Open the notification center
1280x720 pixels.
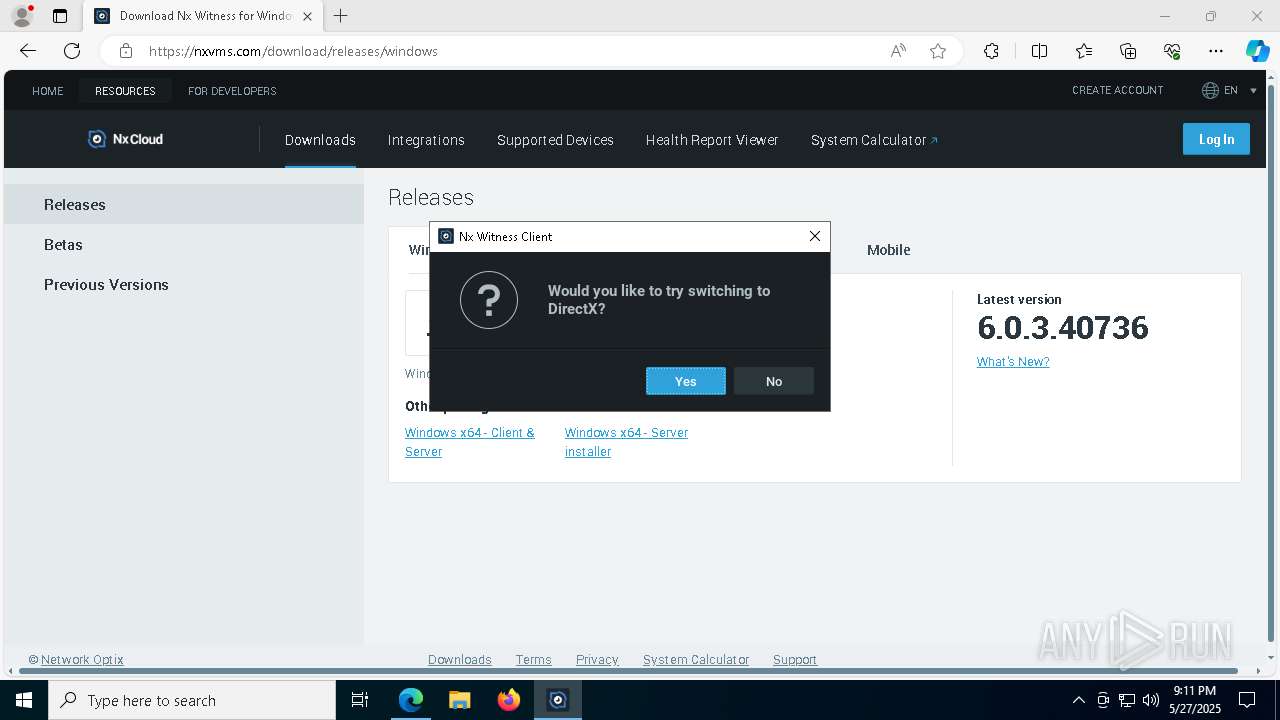[x=1247, y=700]
